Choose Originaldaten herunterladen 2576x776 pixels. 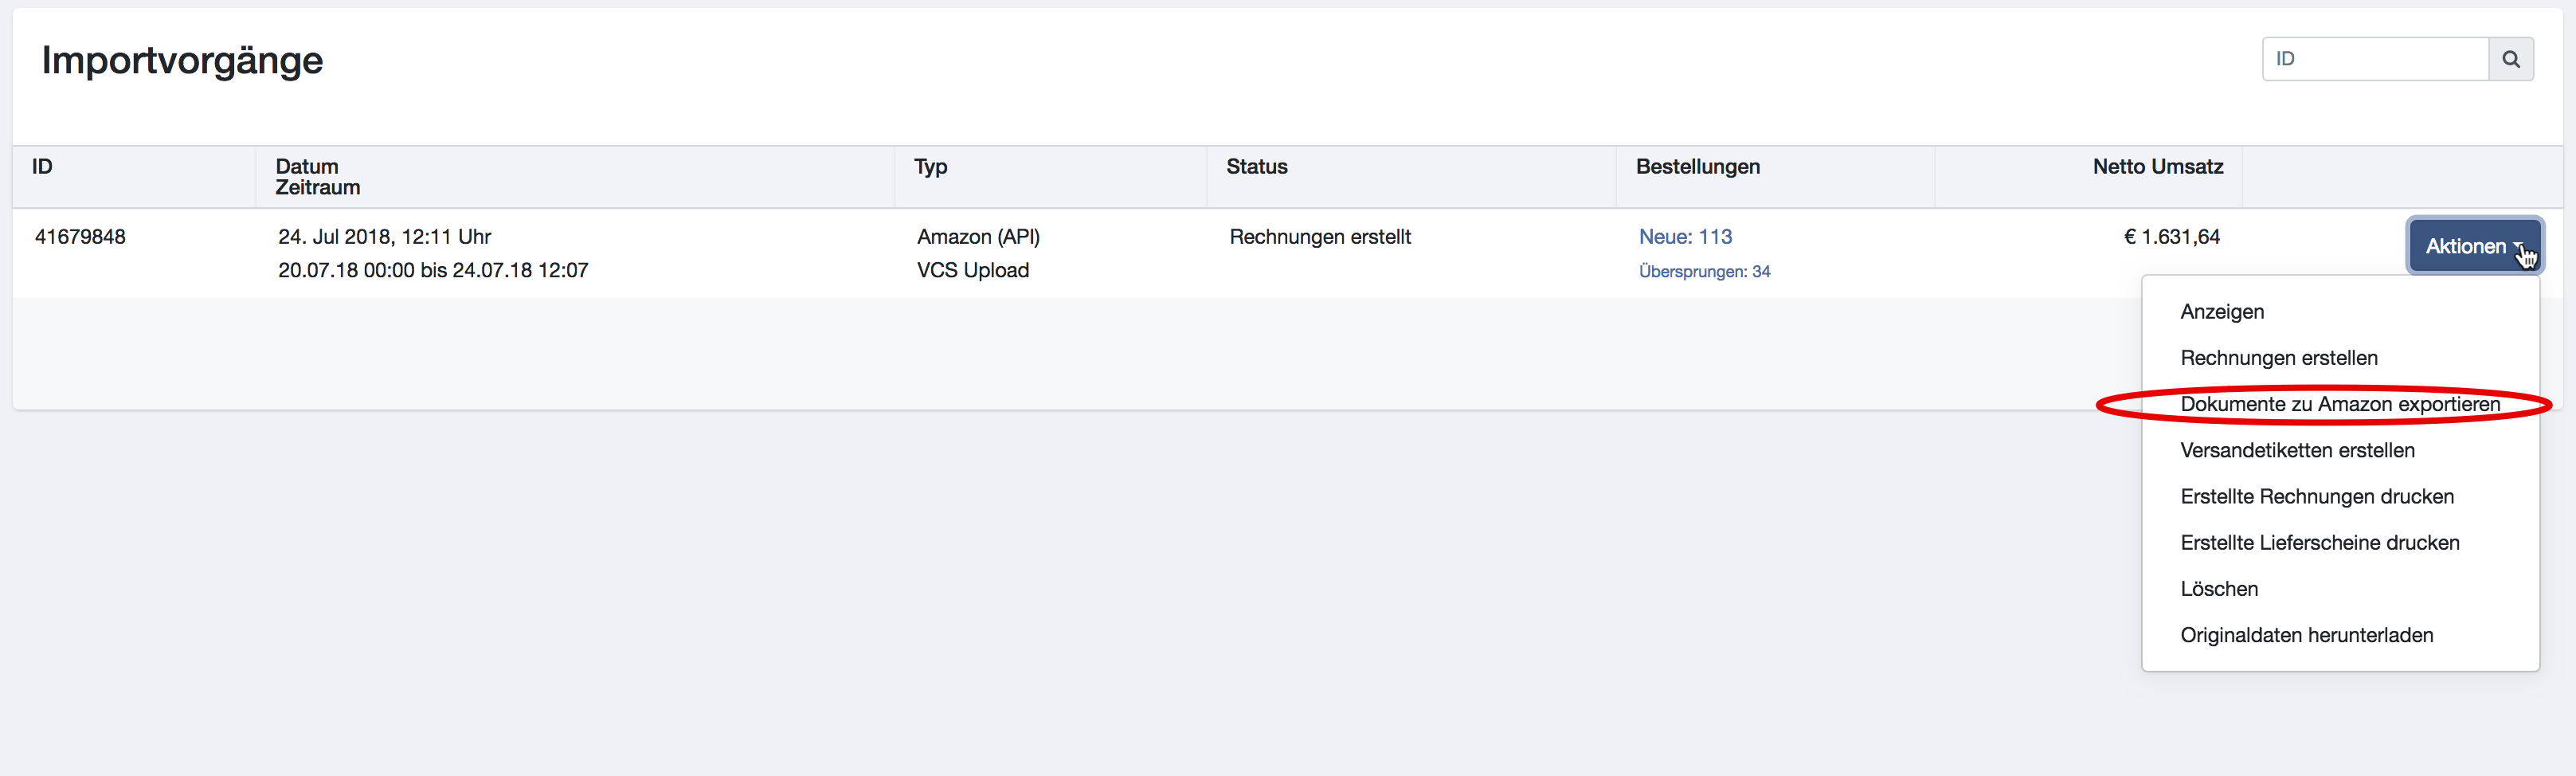(2307, 635)
